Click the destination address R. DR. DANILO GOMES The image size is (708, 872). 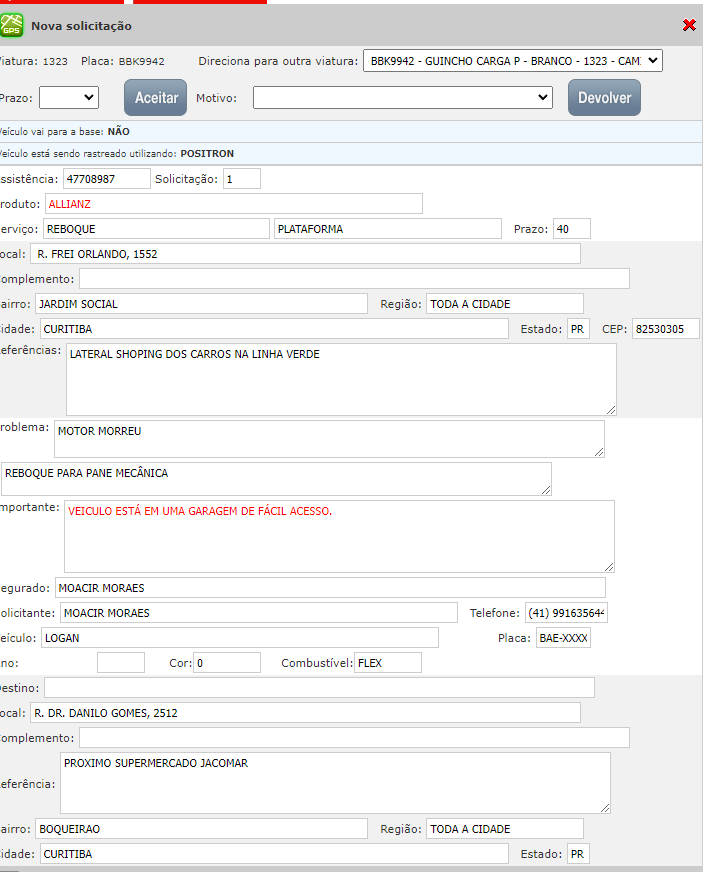coord(305,713)
